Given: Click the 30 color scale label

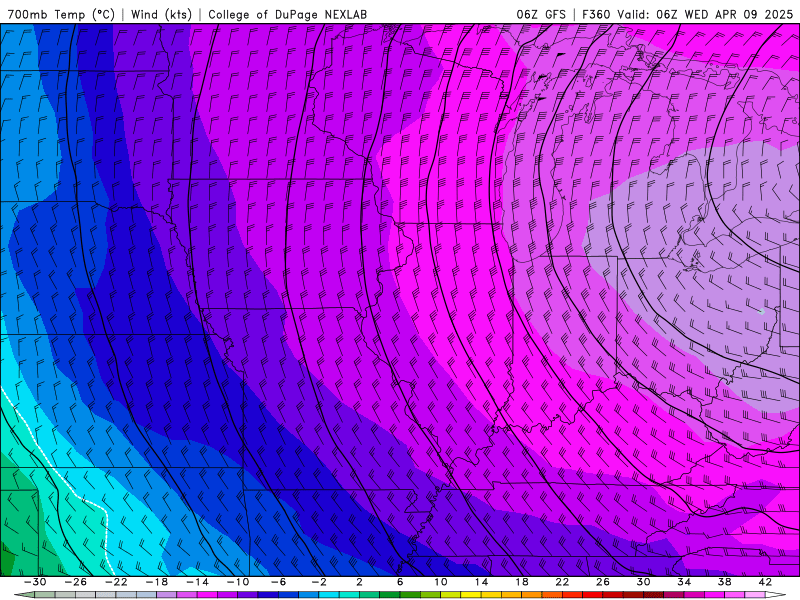Looking at the screenshot, I should coord(643,582).
